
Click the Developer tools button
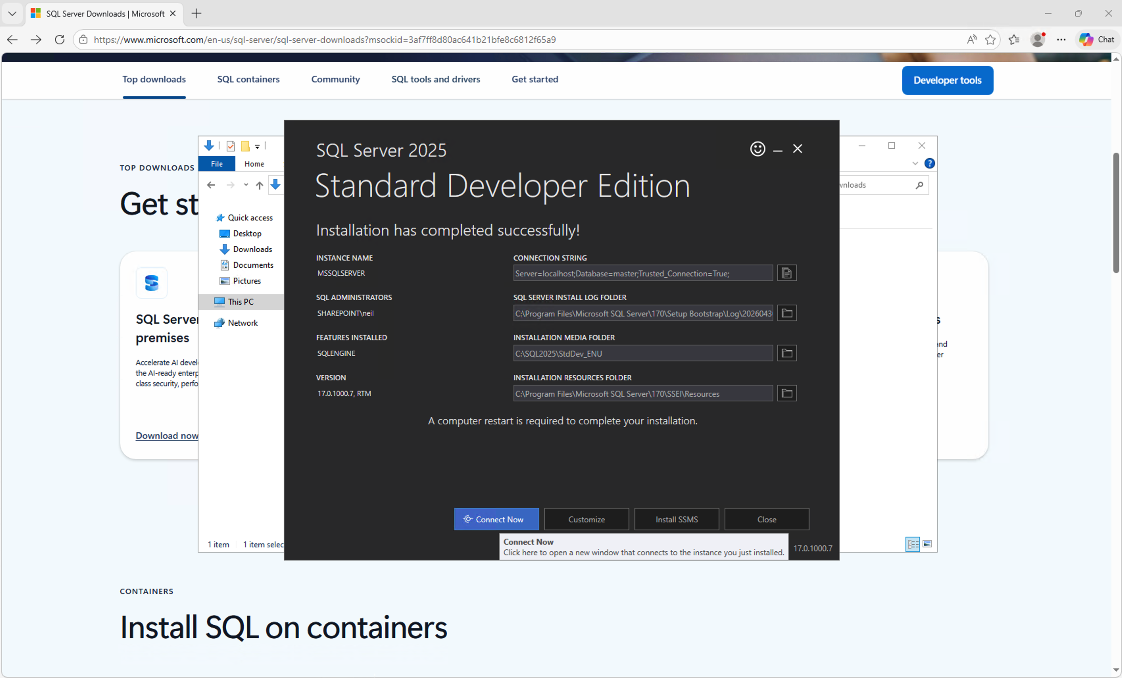coord(947,80)
